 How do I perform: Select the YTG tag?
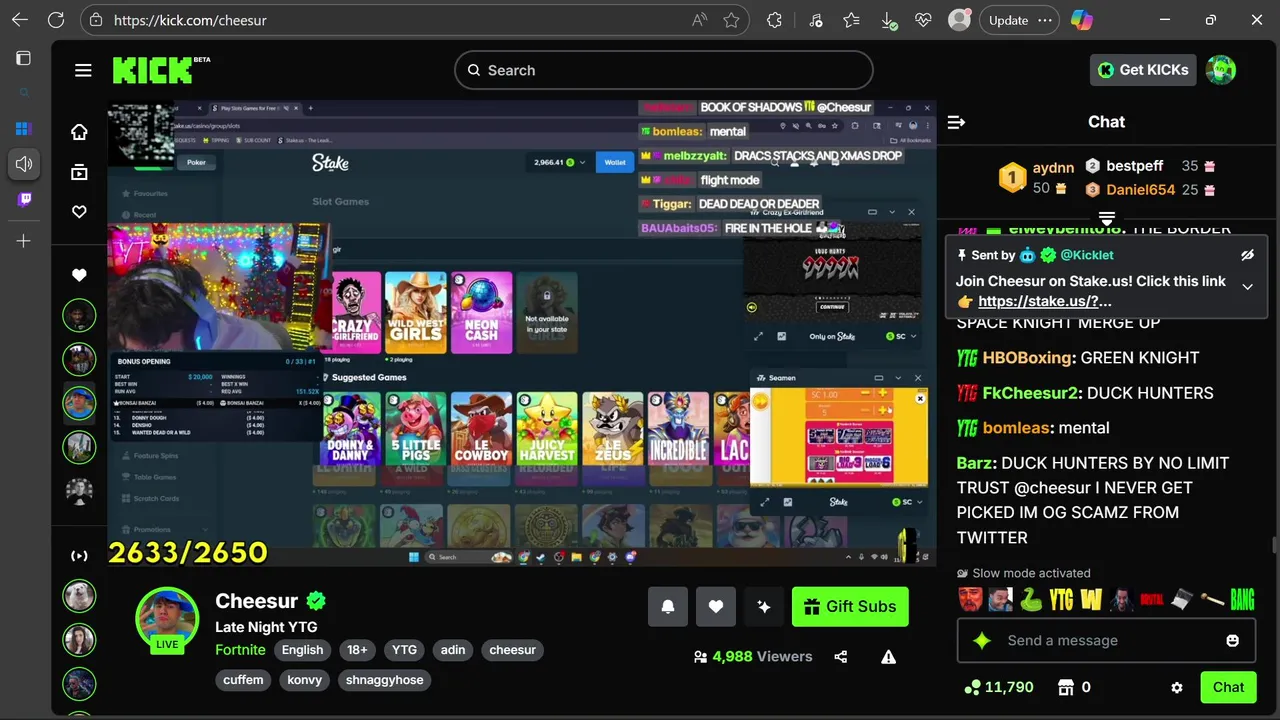click(404, 650)
